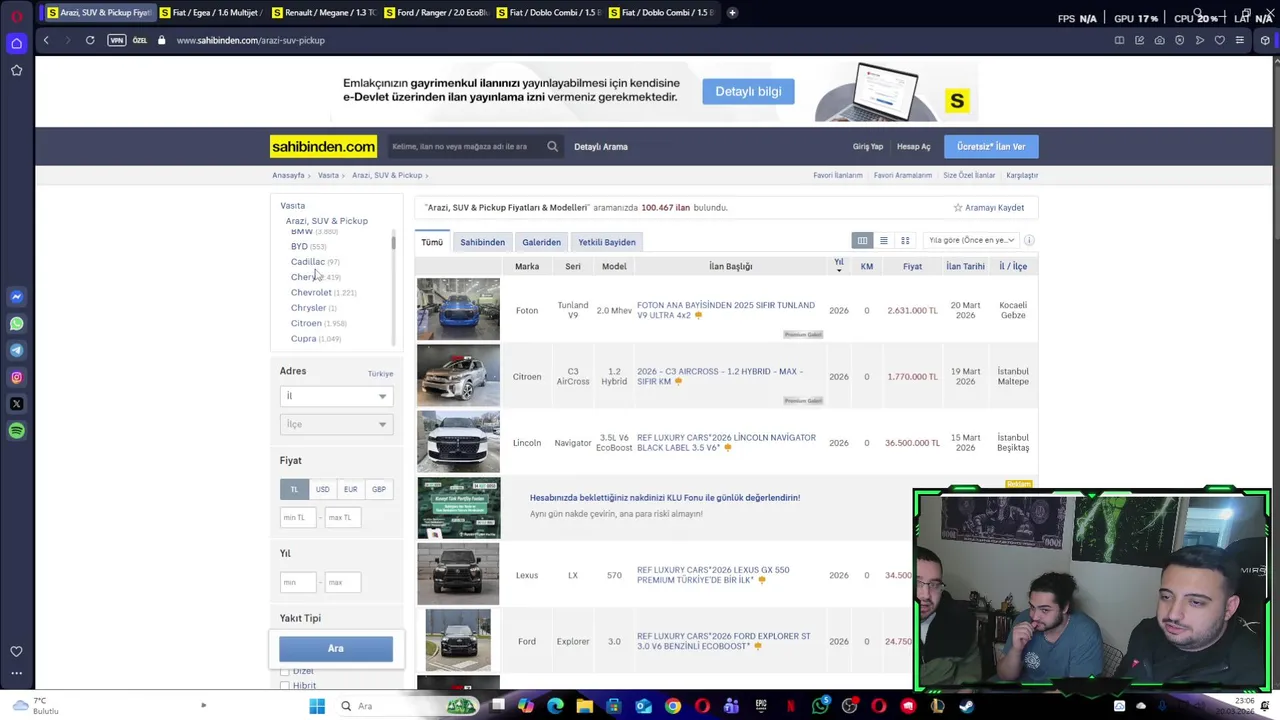The image size is (1280, 720).
Task: Switch to the Tümü listings tab
Action: click(432, 242)
